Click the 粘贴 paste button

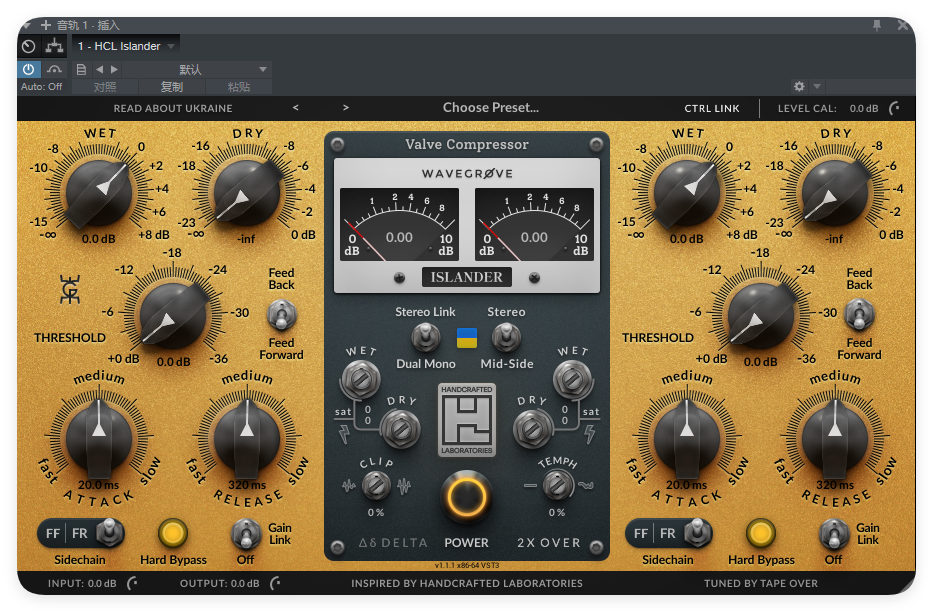coord(239,87)
